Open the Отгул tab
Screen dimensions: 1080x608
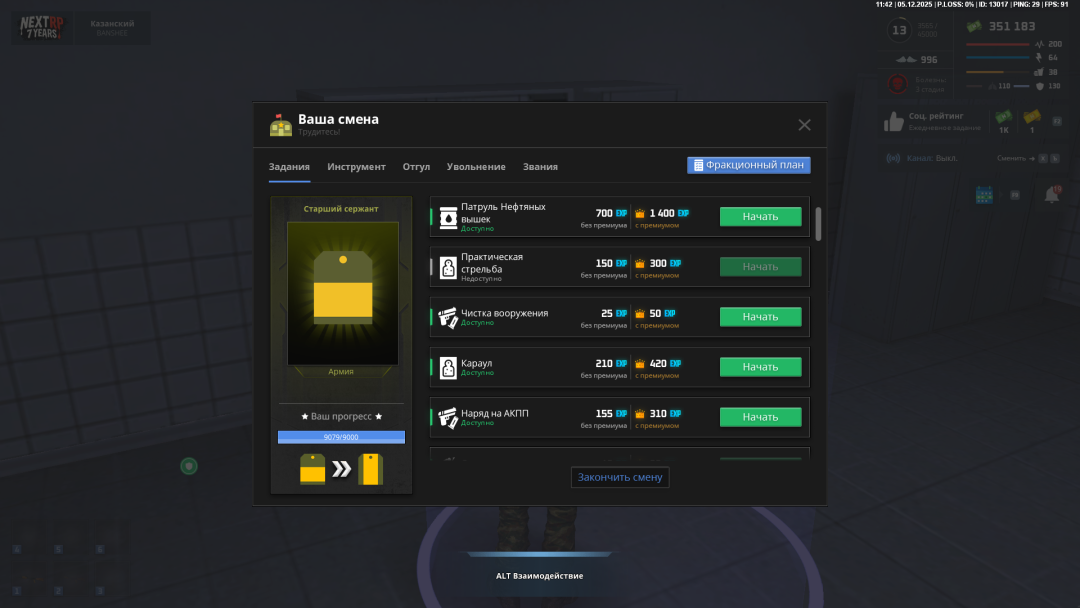click(416, 167)
